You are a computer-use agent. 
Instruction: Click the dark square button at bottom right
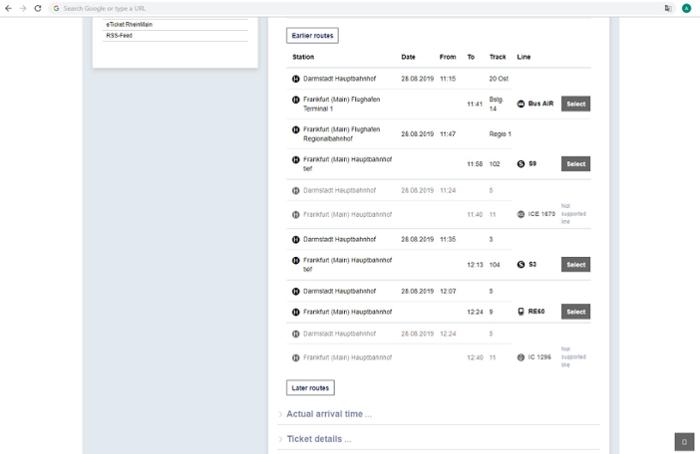pyautogui.click(x=684, y=442)
